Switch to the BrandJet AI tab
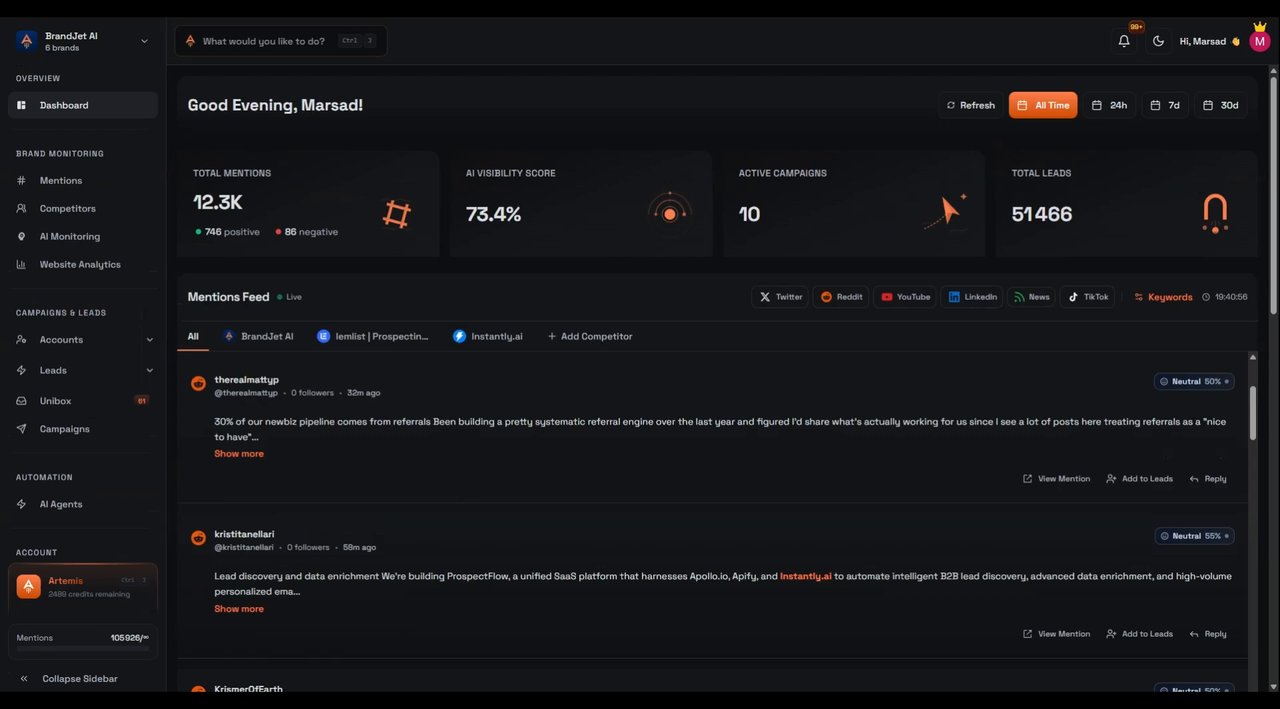This screenshot has width=1280, height=709. (x=258, y=337)
